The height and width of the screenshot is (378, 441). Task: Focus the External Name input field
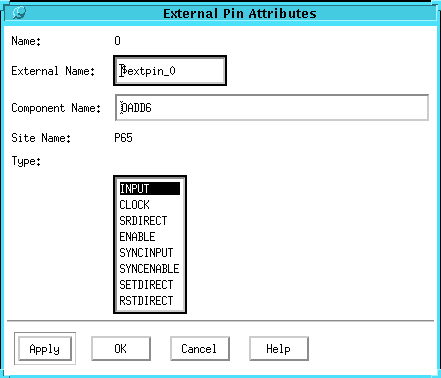[170, 71]
